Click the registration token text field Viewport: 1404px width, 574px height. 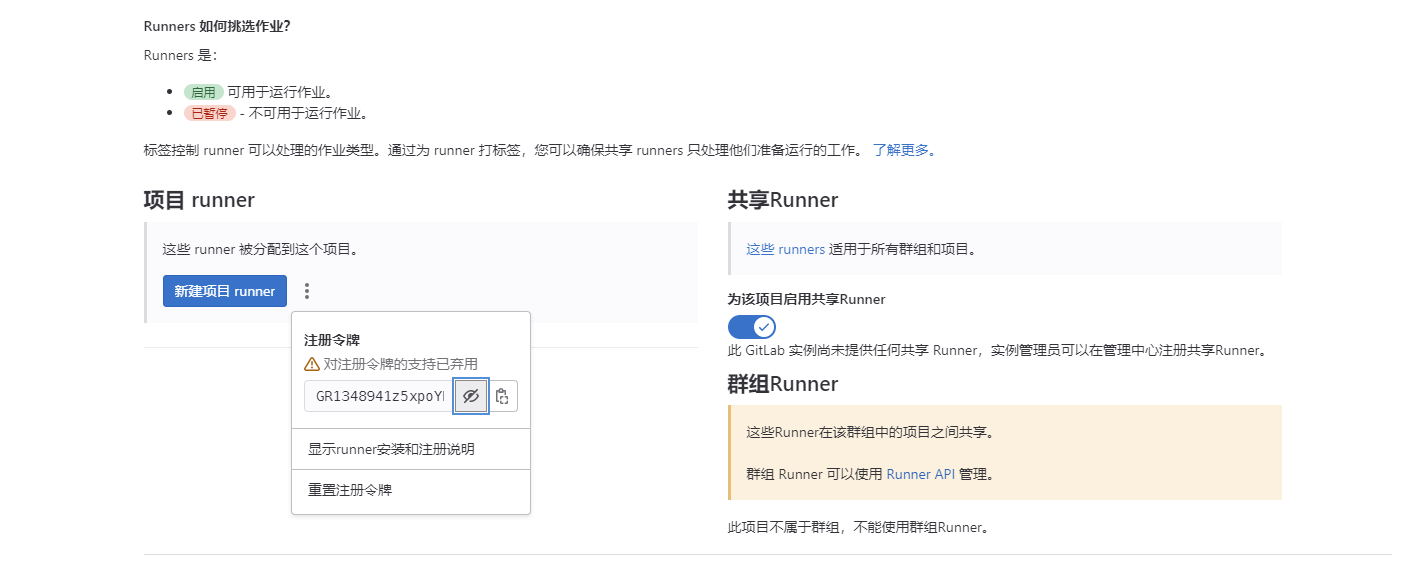pos(378,396)
